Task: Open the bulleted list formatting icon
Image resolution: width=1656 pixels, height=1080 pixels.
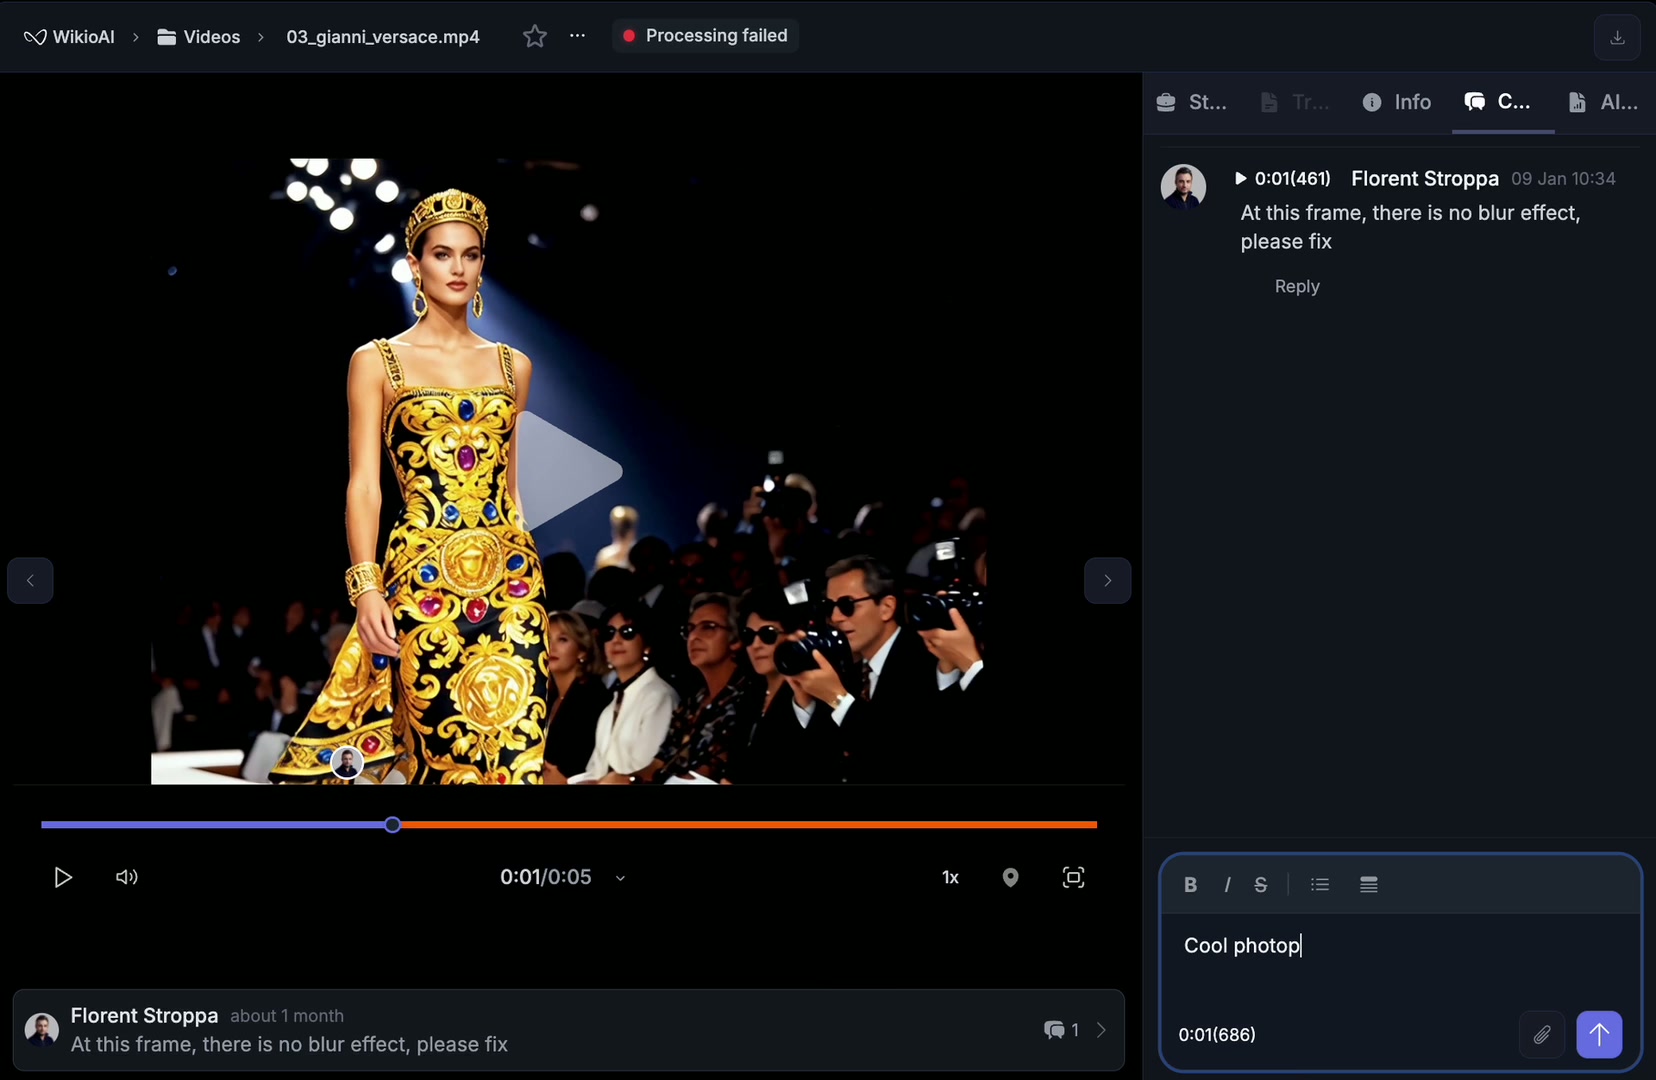Action: (x=1318, y=884)
